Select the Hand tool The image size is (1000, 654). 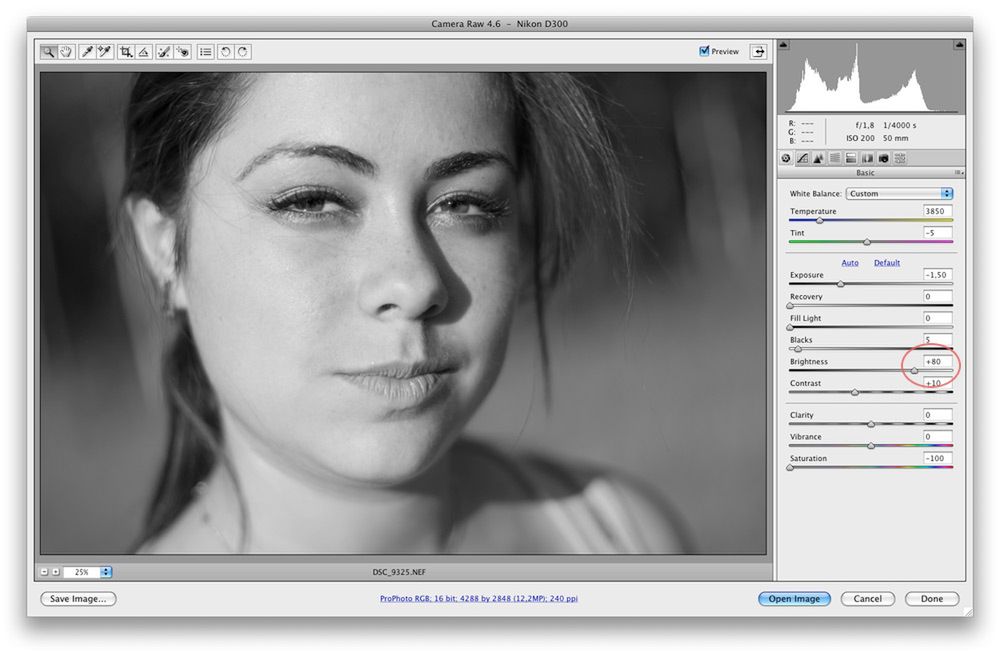(66, 52)
